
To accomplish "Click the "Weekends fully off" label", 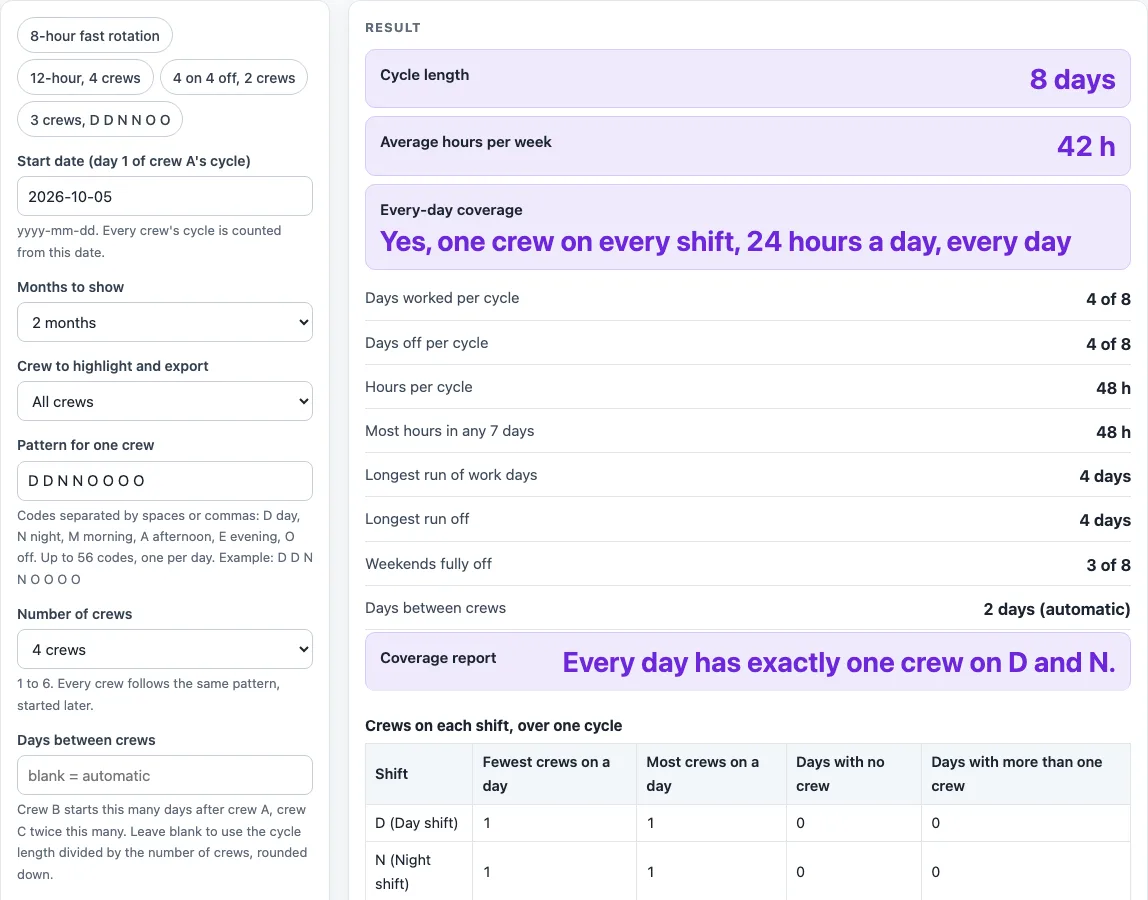I will click(428, 564).
